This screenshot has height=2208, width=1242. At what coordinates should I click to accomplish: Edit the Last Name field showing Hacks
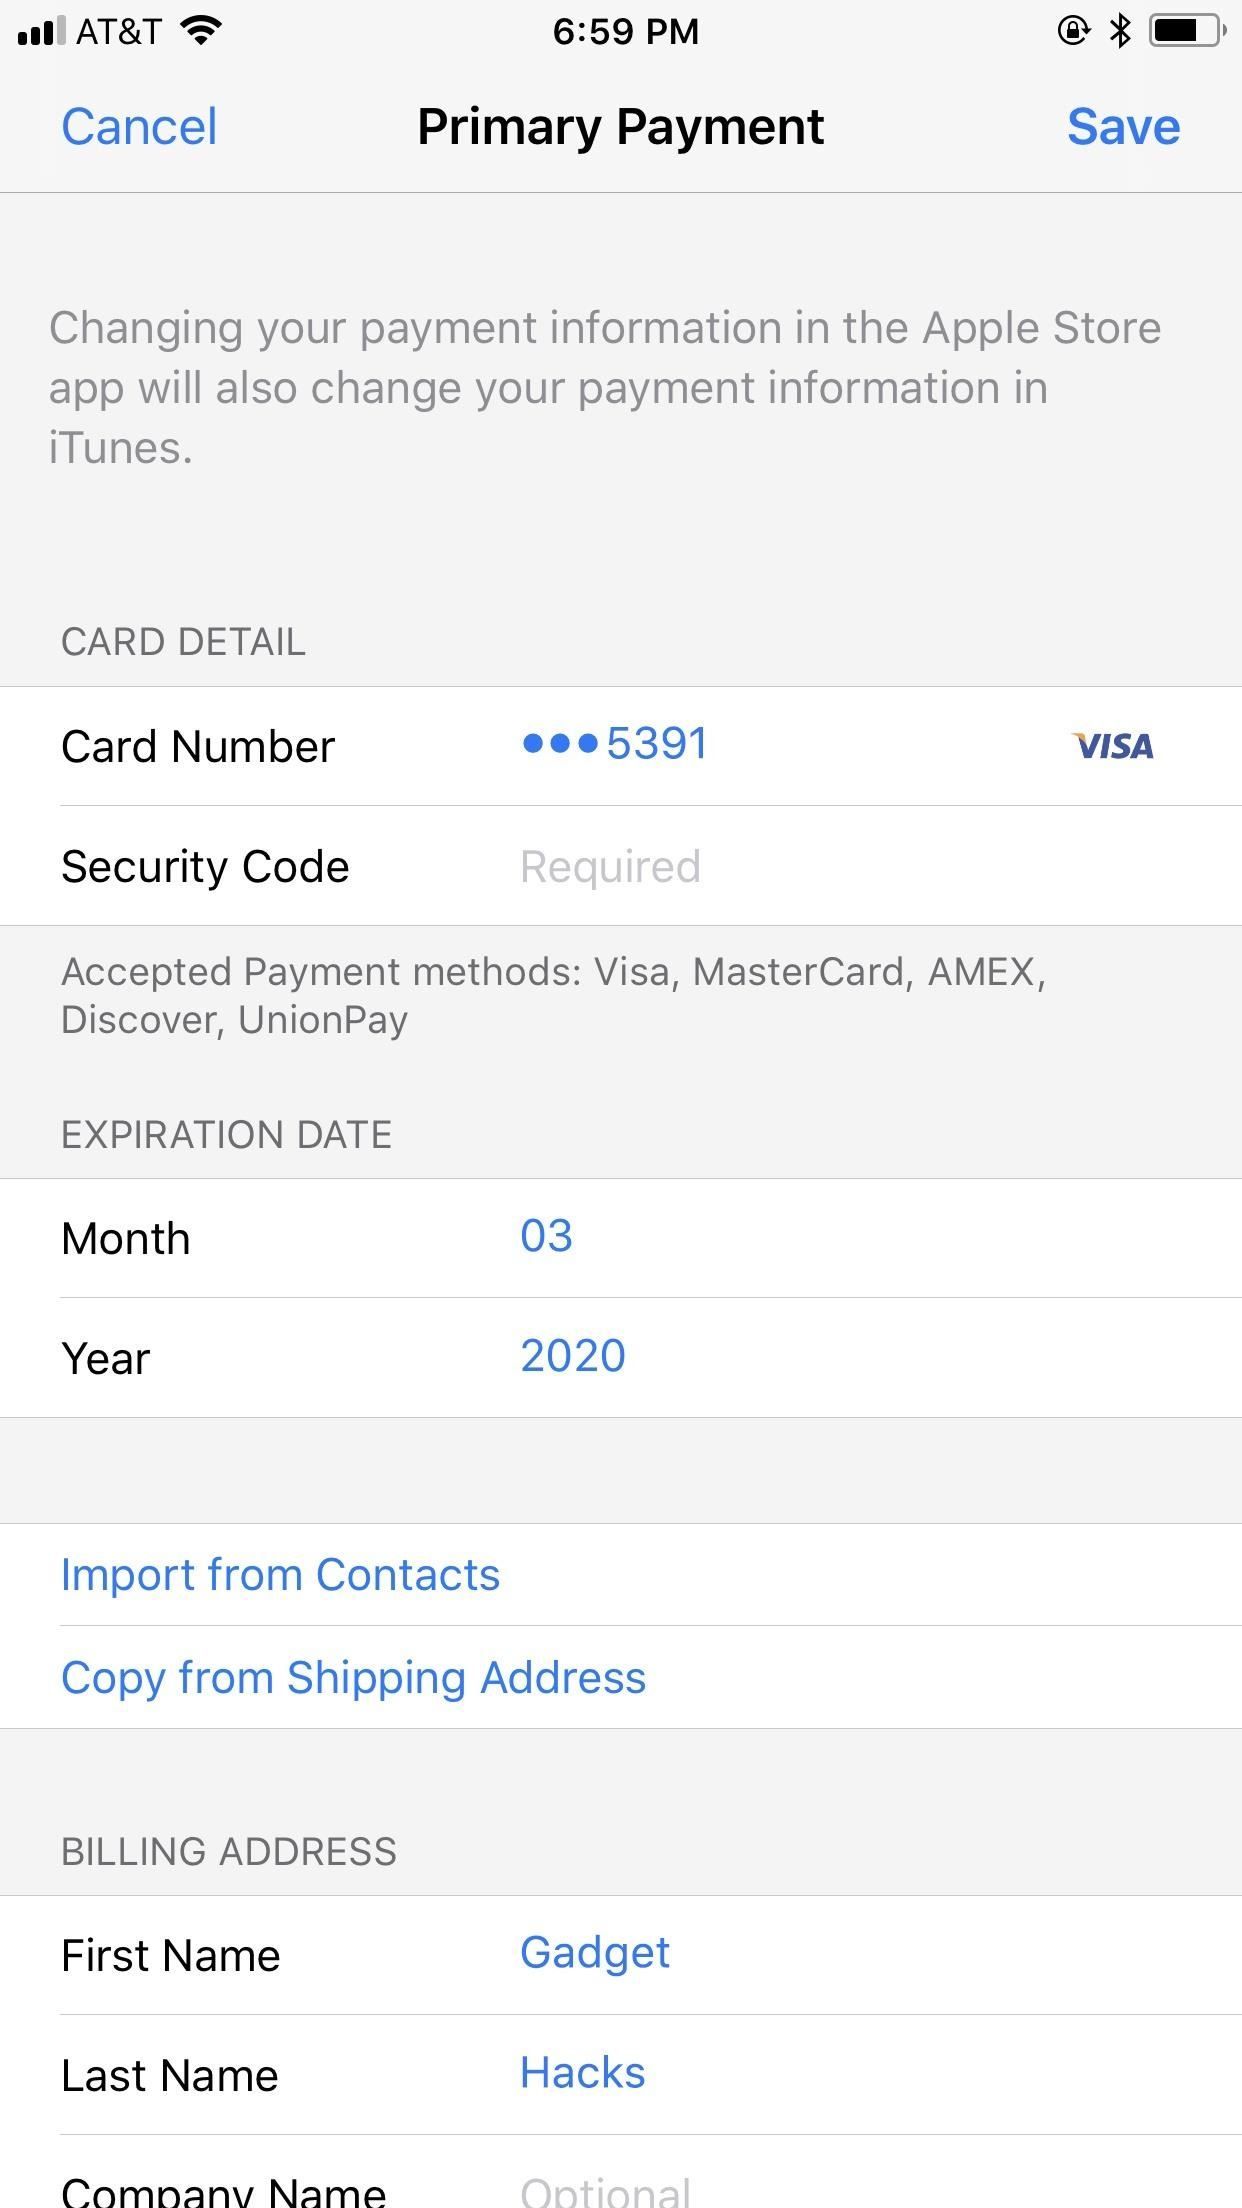583,2073
